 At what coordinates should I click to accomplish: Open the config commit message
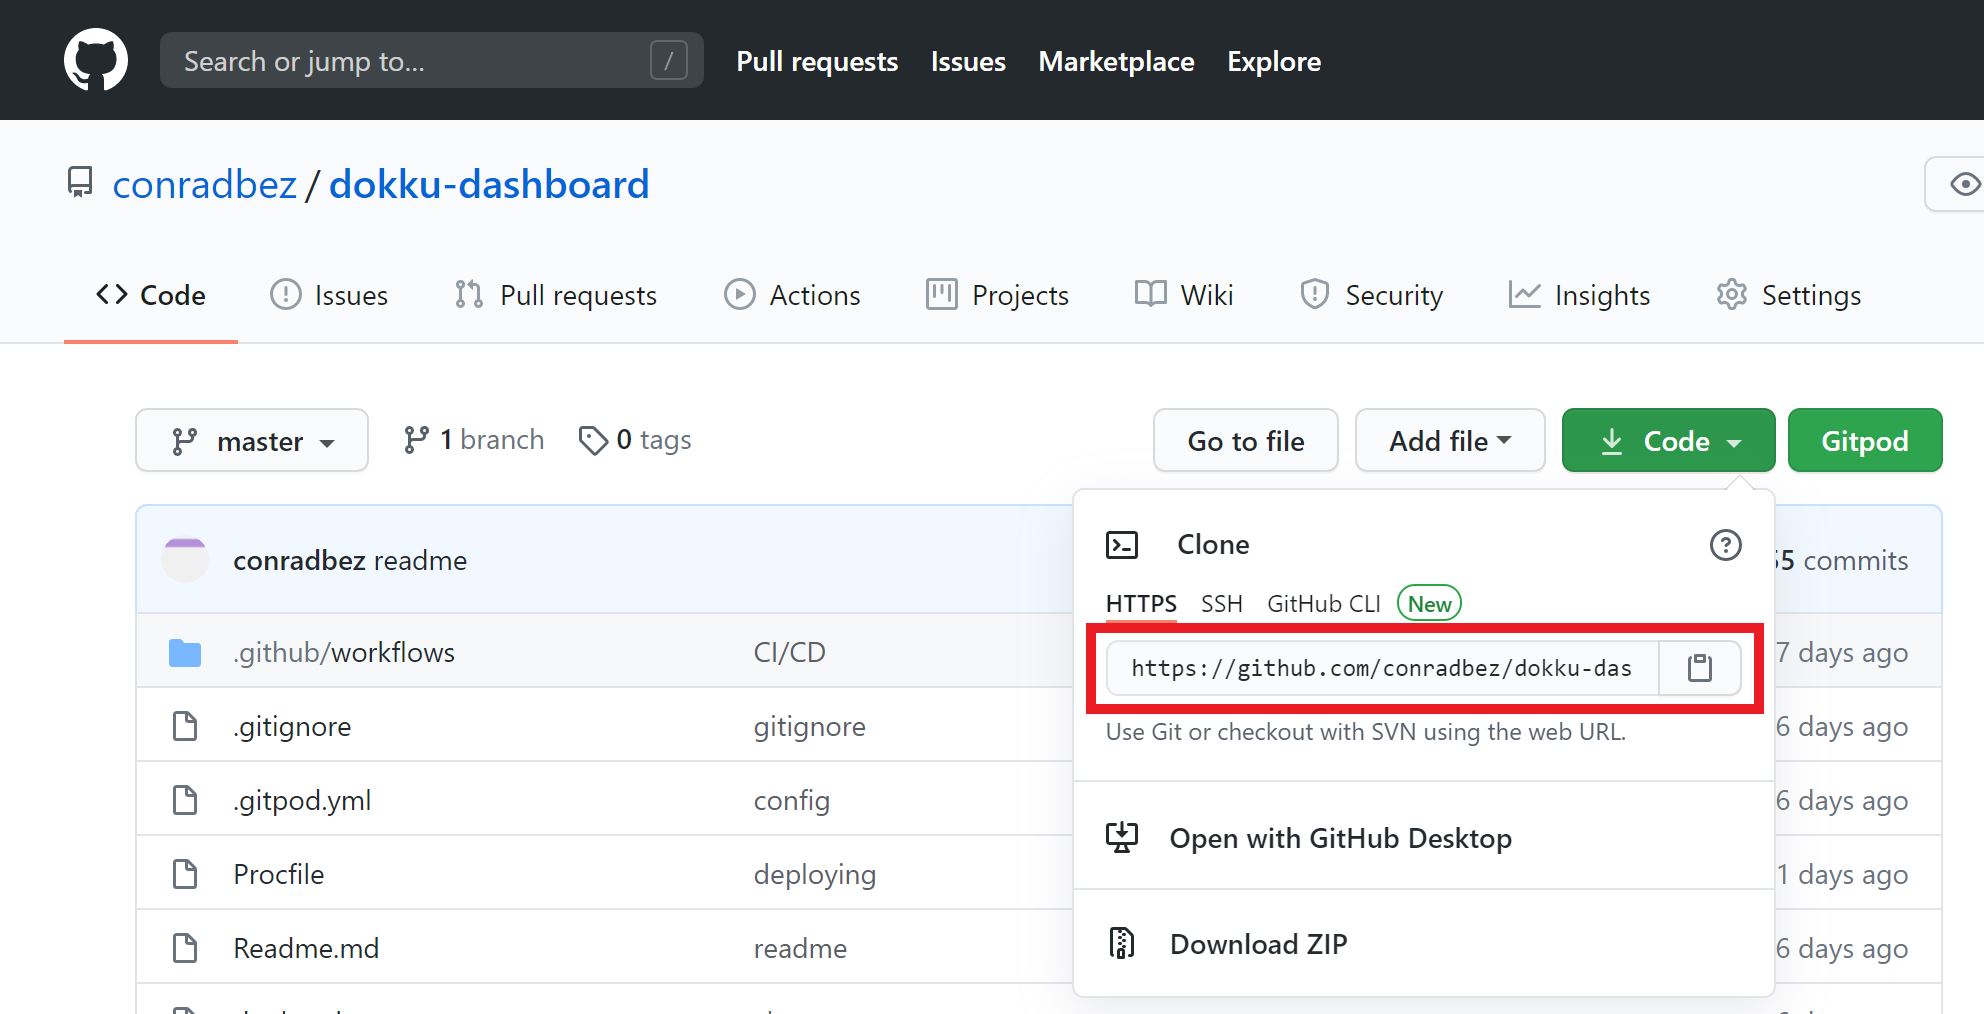791,800
